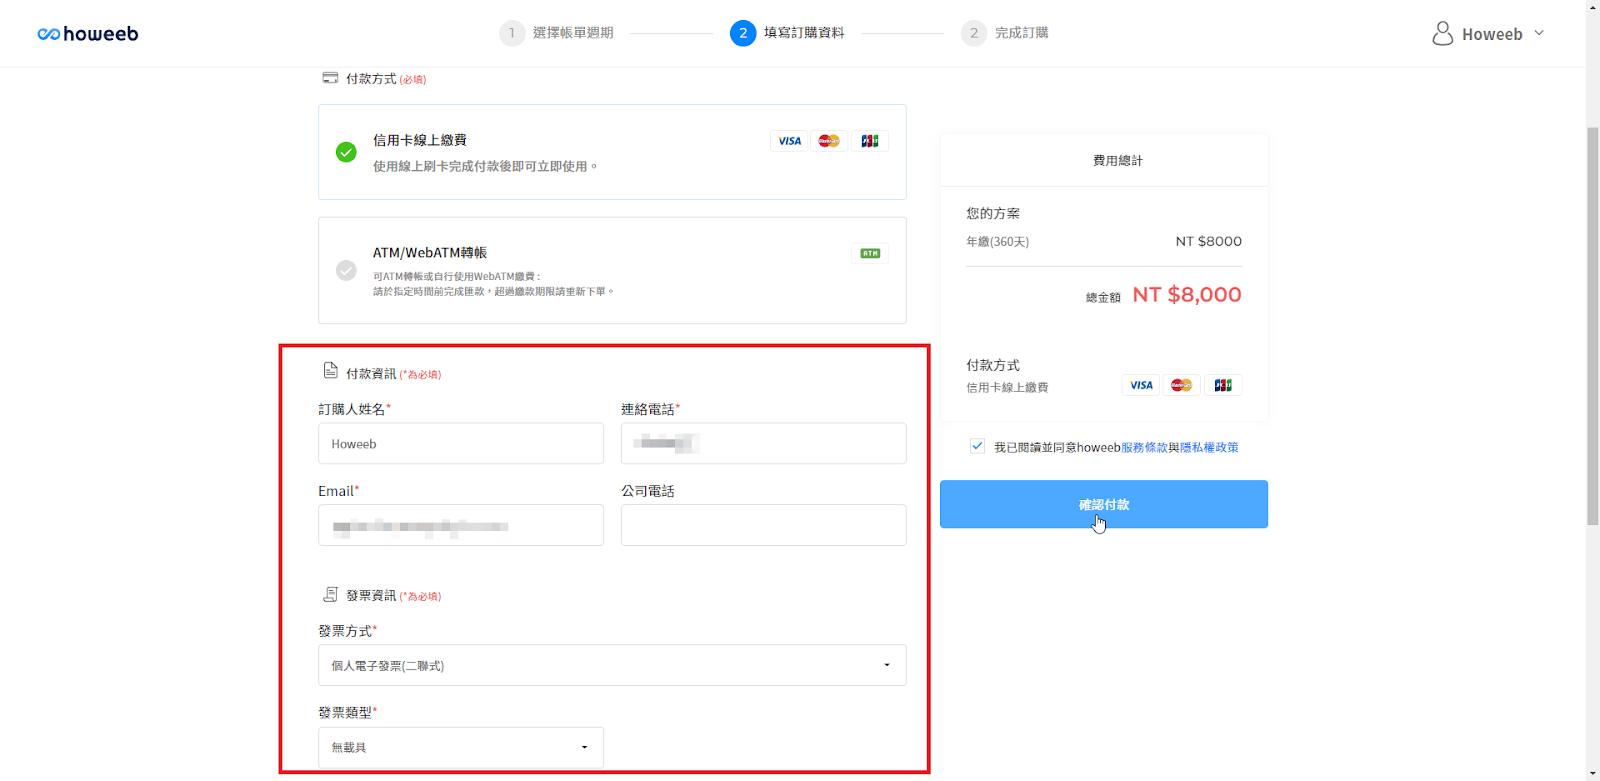
Task: Jump to final step 完成訂購
Action: [x=1005, y=33]
